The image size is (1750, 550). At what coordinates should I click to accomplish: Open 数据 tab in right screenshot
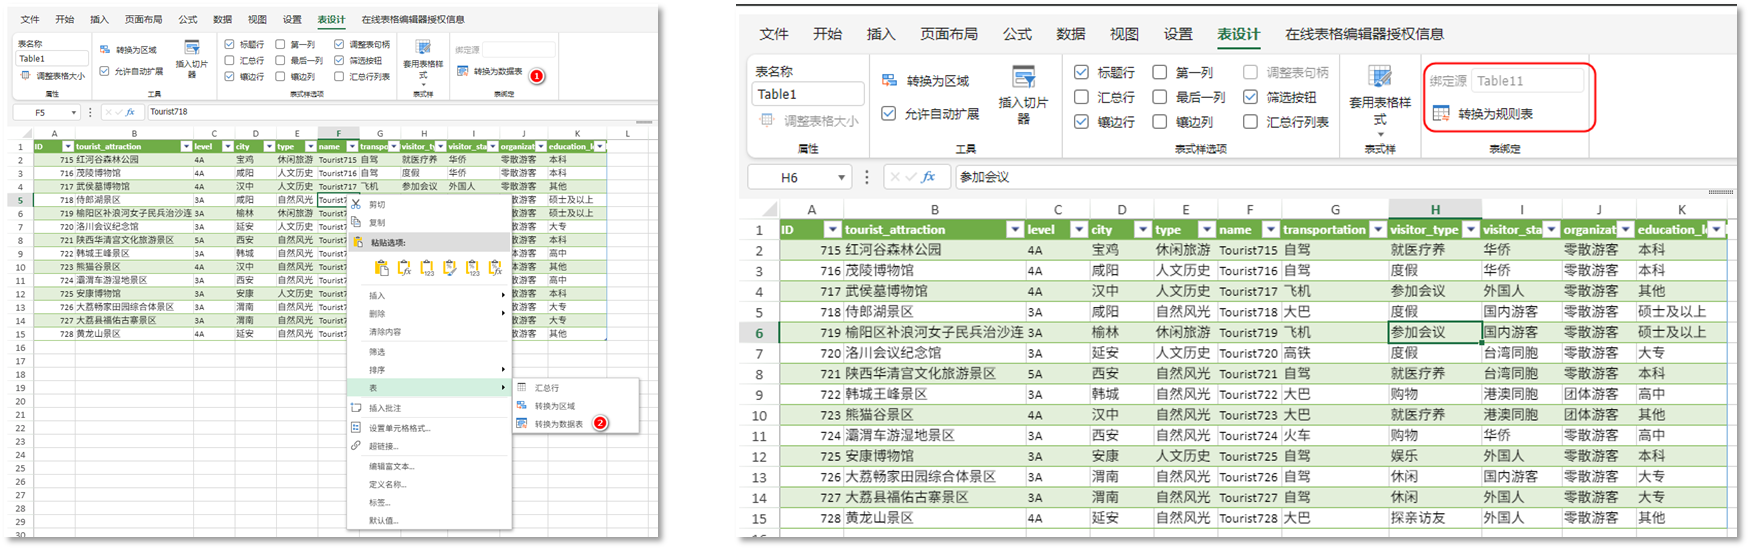1070,34
